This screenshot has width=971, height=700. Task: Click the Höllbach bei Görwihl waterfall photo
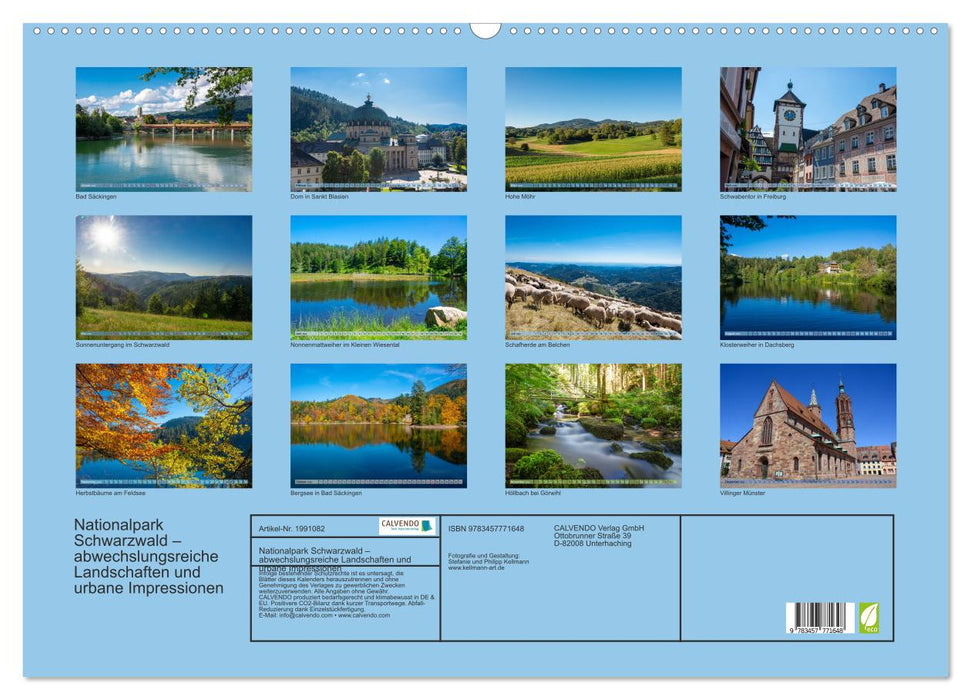tap(593, 425)
